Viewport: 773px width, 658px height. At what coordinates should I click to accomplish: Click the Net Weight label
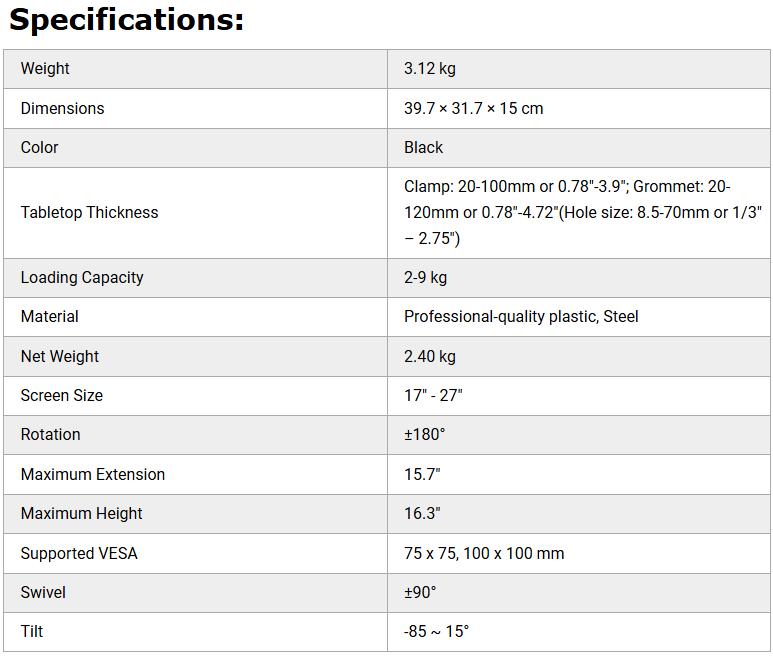[x=59, y=356]
